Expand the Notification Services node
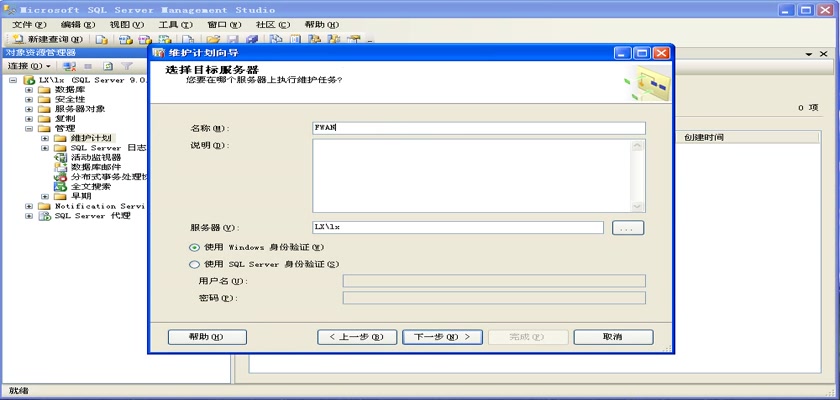Viewport: 840px width, 400px height. pyautogui.click(x=29, y=206)
